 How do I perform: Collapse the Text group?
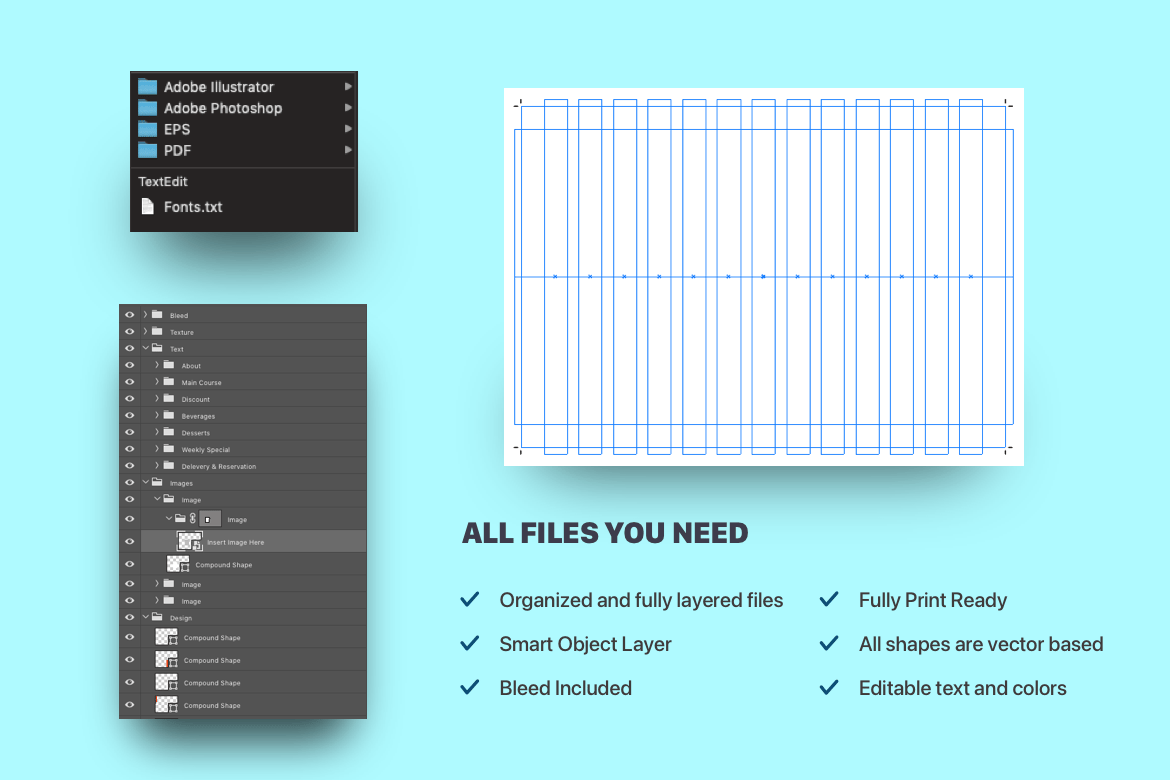click(x=146, y=348)
